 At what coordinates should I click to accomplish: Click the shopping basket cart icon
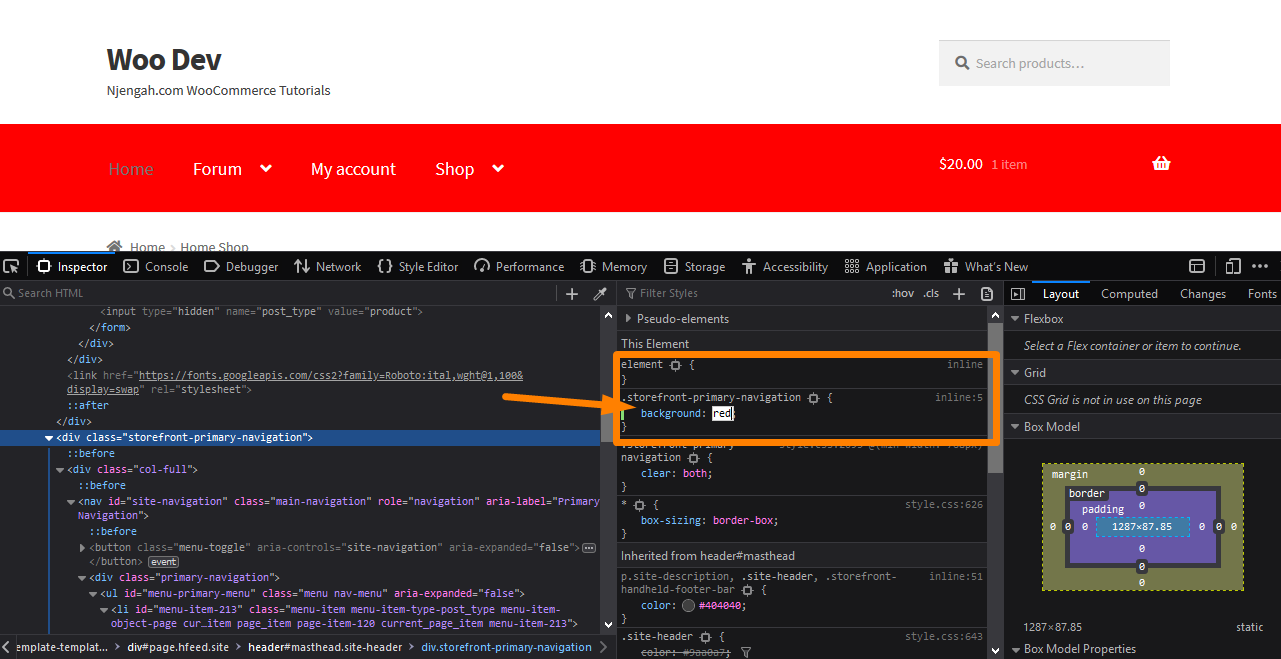pos(1161,164)
